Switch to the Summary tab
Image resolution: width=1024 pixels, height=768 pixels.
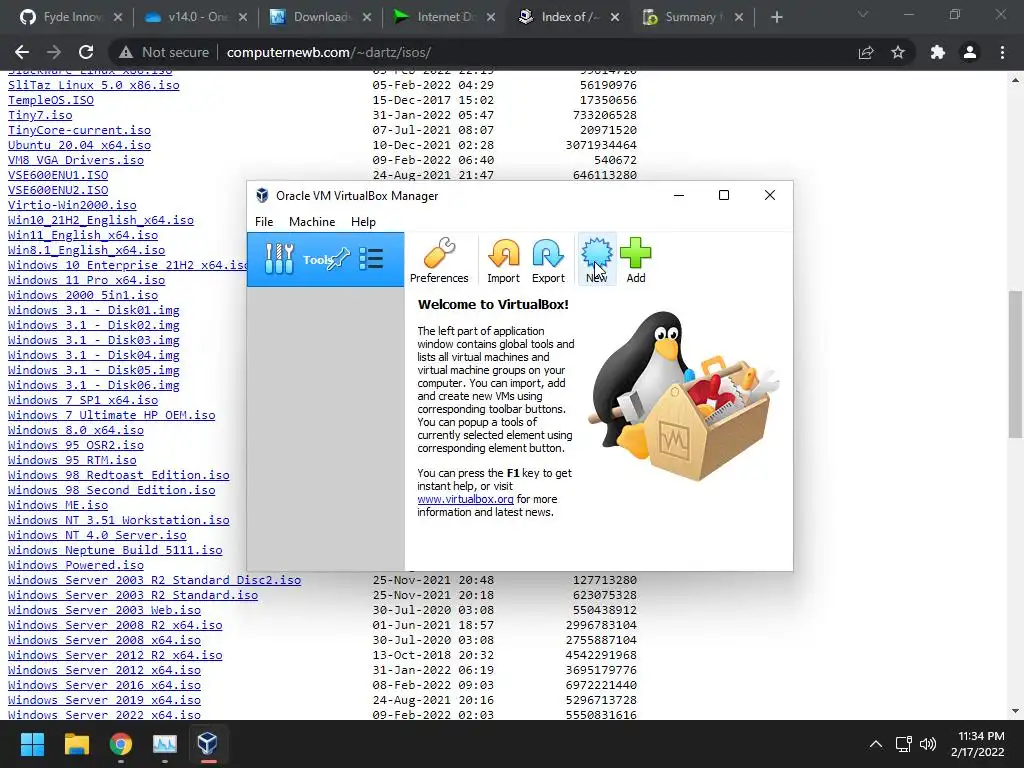692,17
